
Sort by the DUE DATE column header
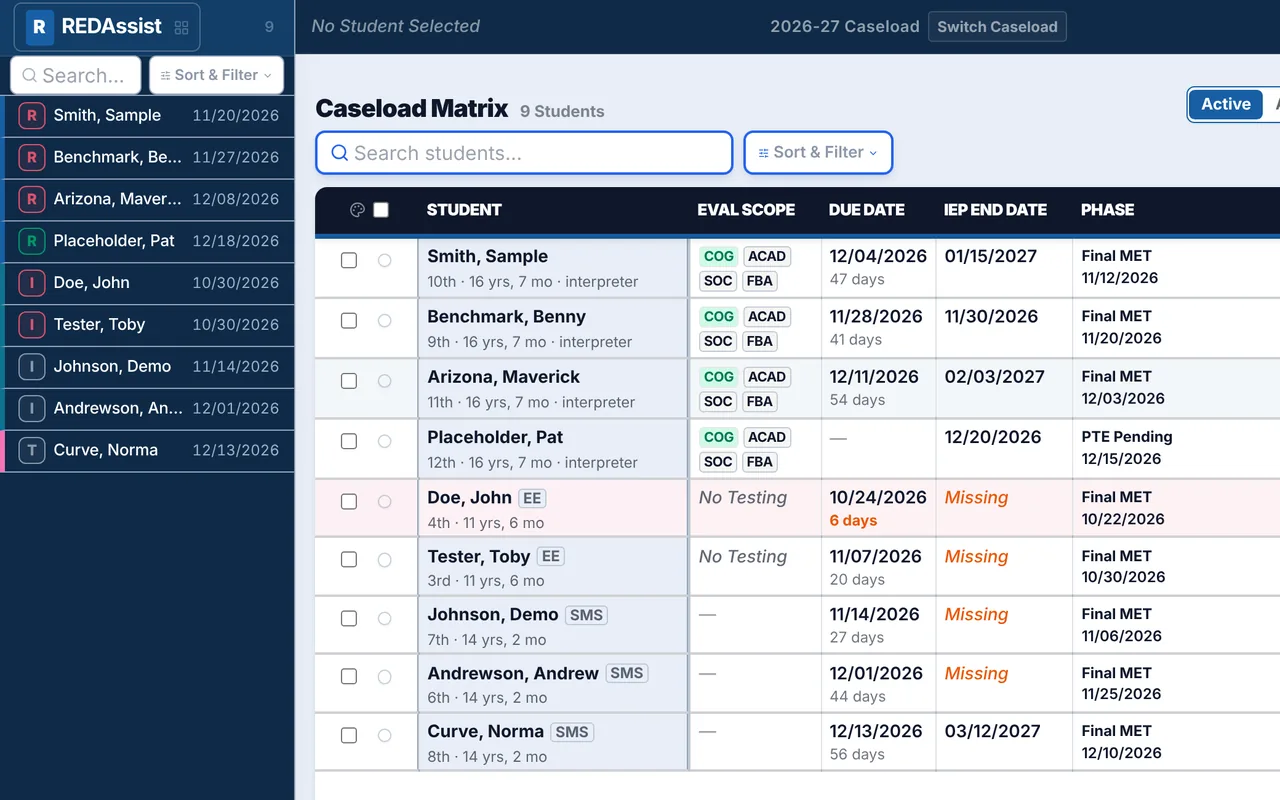point(867,210)
